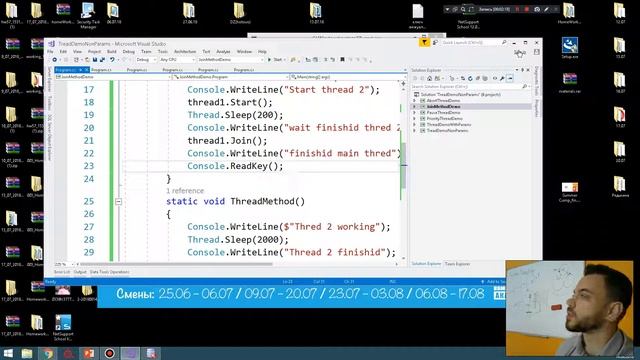Open PowerPoint from the taskbar
Screen dimensions: 640x360
click(89, 353)
